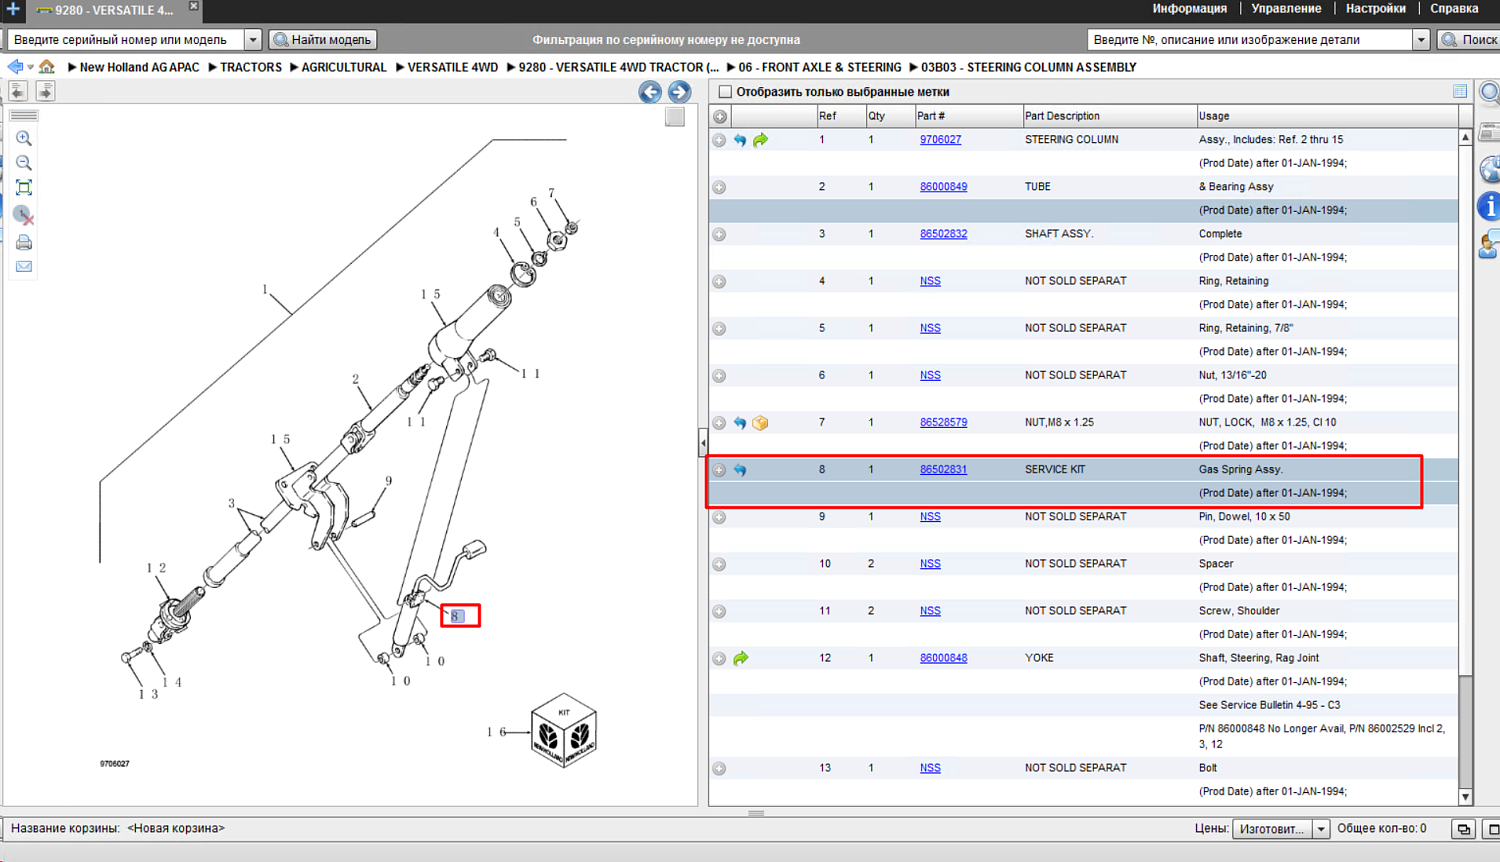Open the service kit part link 86502831
Image resolution: width=1500 pixels, height=862 pixels.
point(943,470)
